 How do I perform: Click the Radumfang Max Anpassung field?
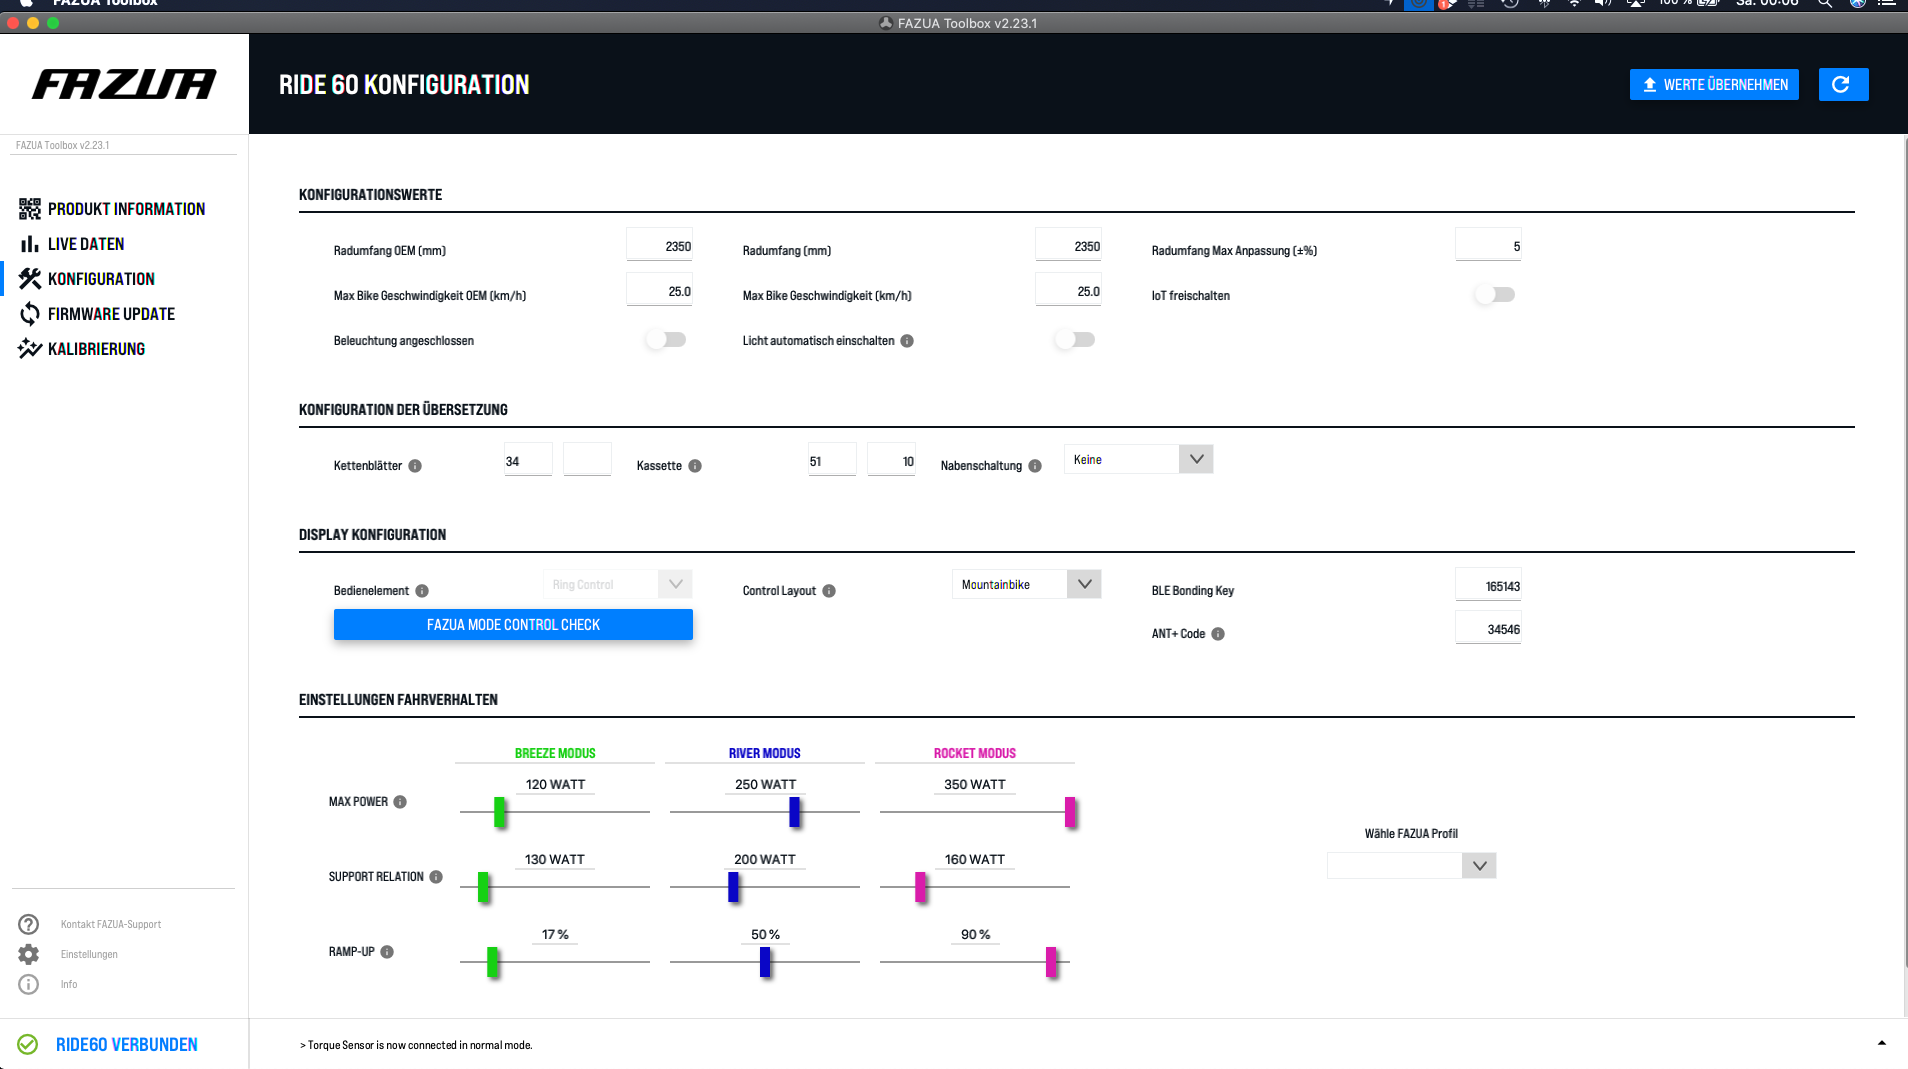[1488, 245]
